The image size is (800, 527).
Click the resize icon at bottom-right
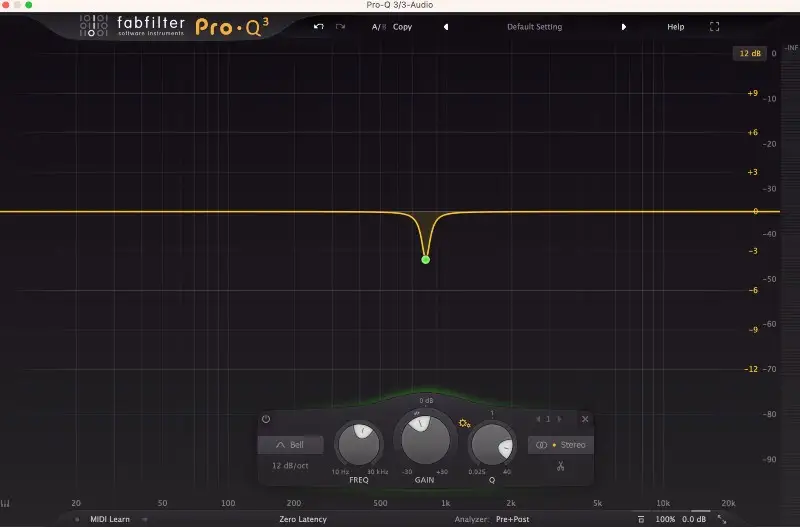coord(722,519)
